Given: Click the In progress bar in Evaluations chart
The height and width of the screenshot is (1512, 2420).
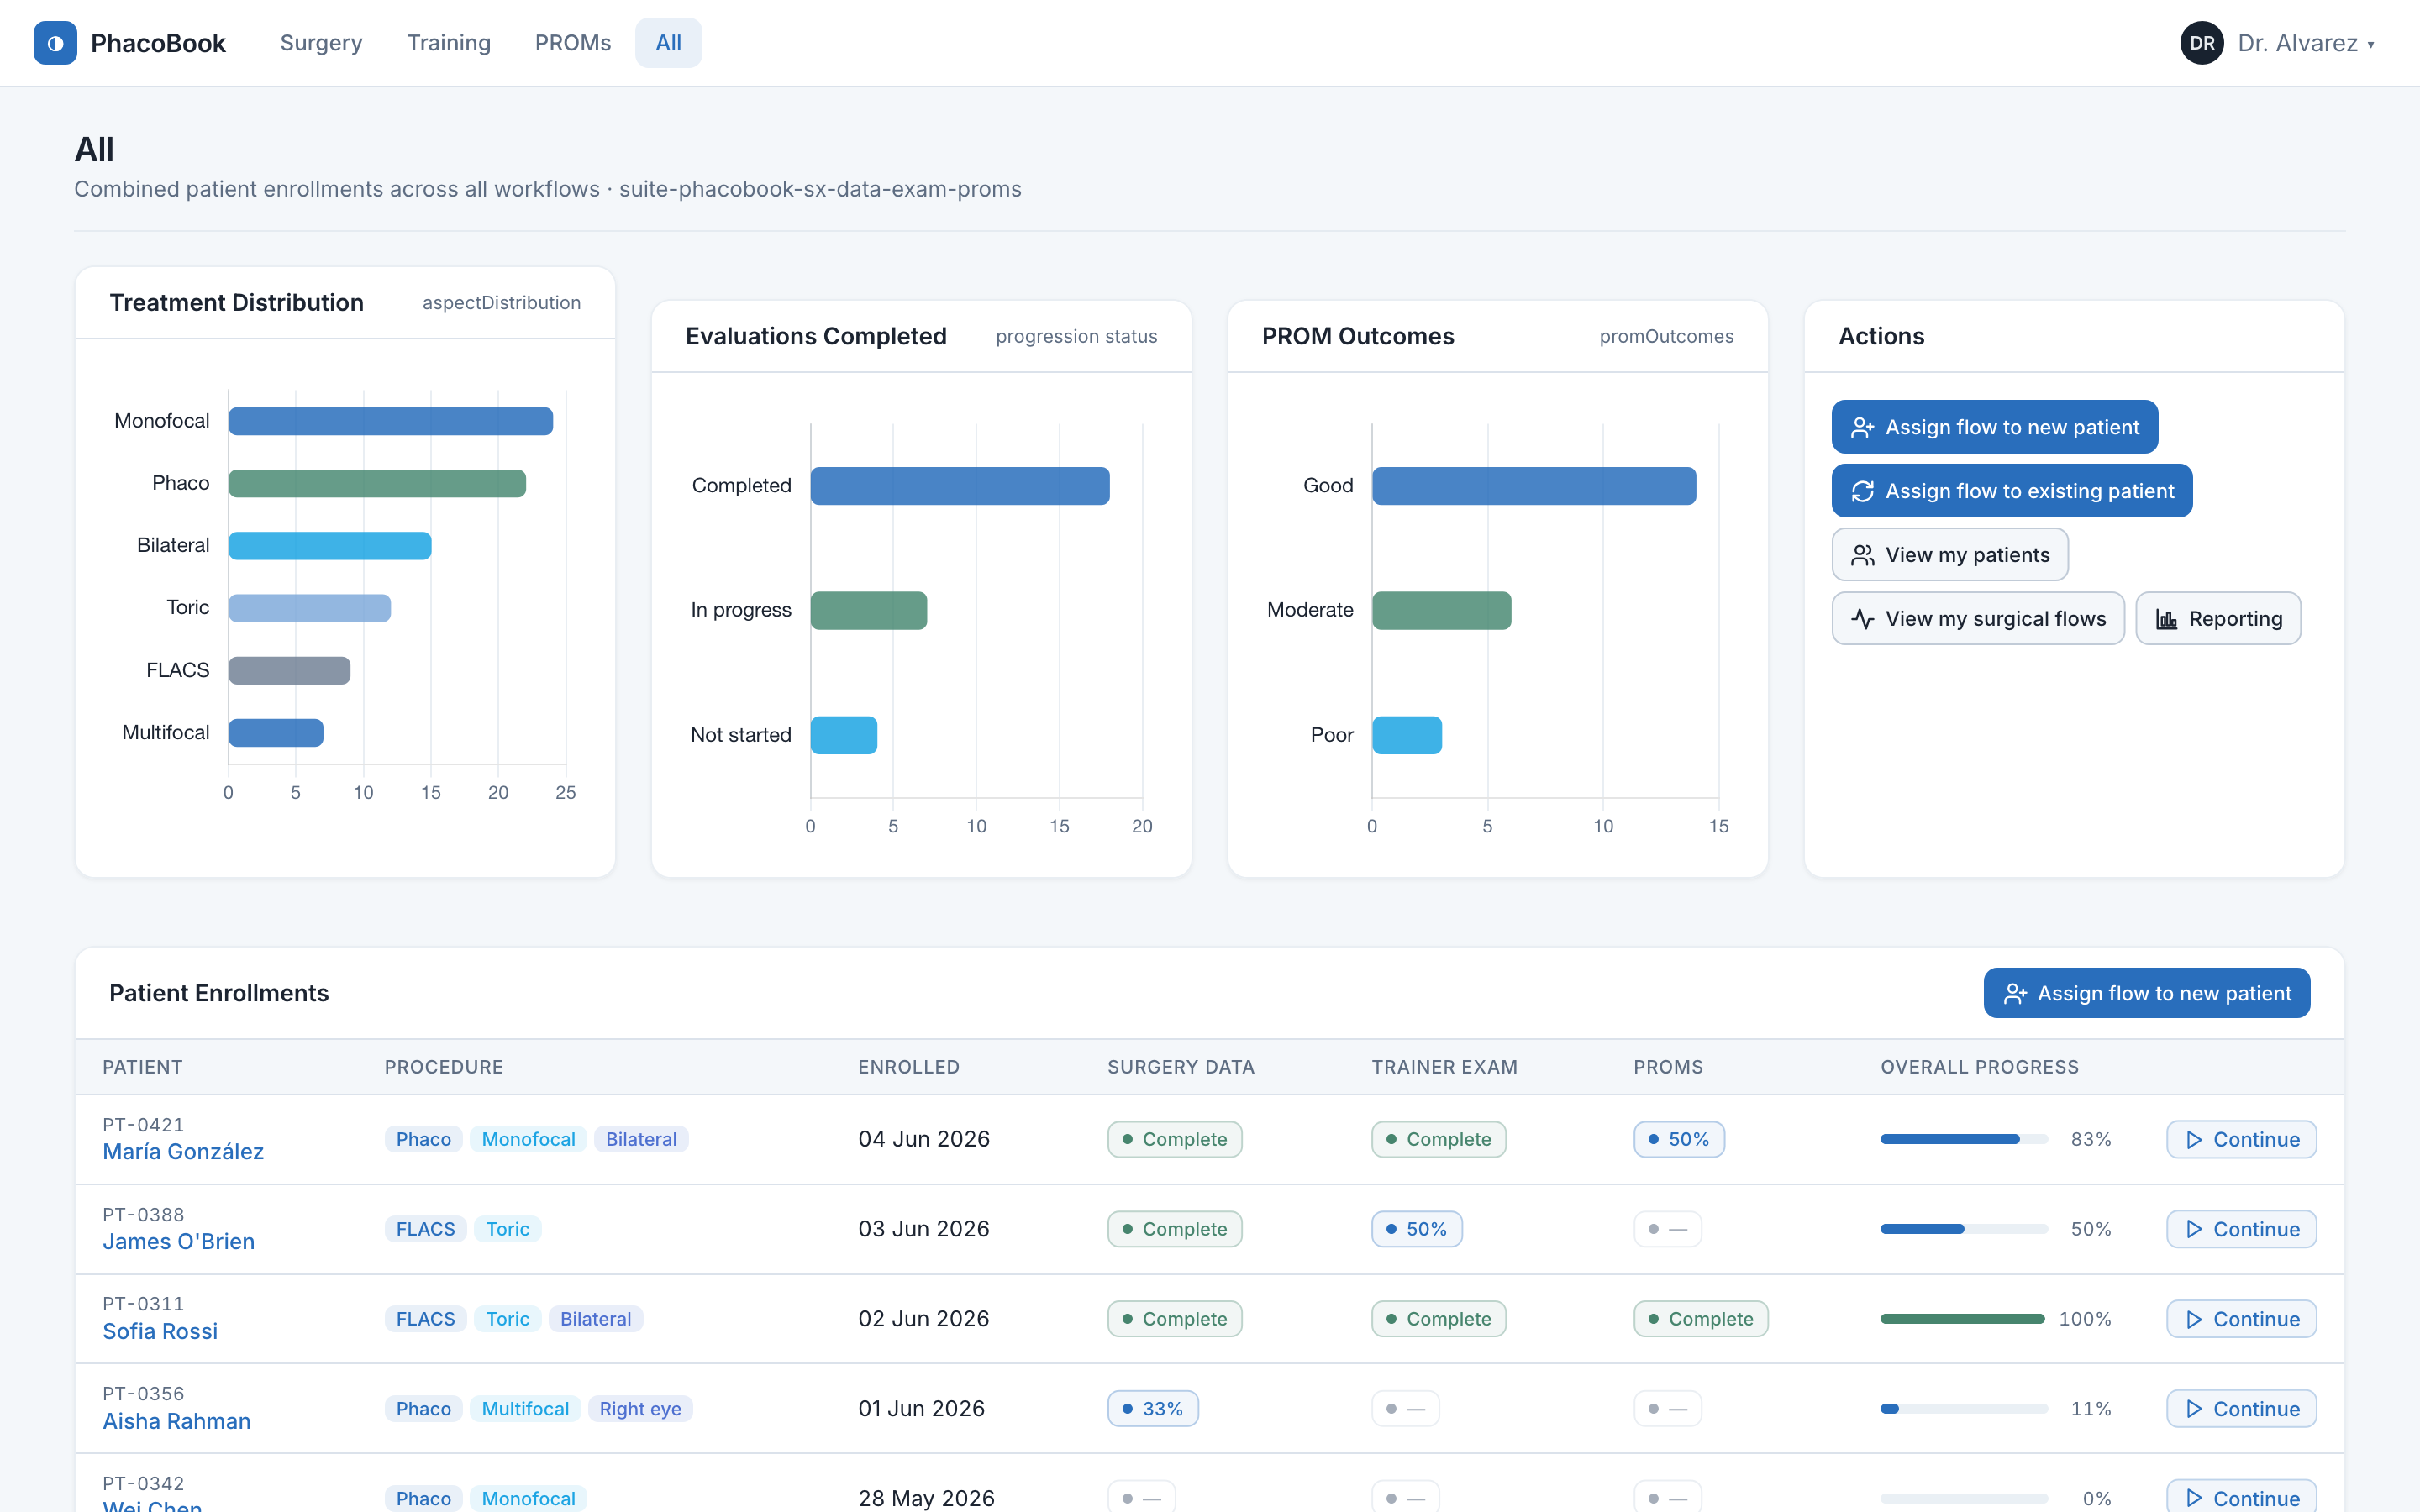Looking at the screenshot, I should click(x=869, y=610).
